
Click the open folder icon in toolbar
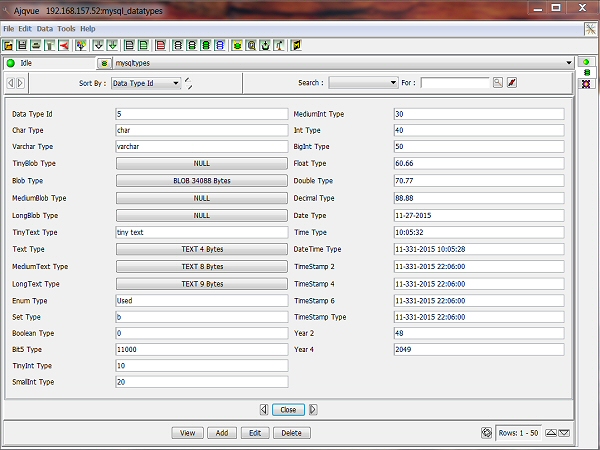(x=9, y=45)
